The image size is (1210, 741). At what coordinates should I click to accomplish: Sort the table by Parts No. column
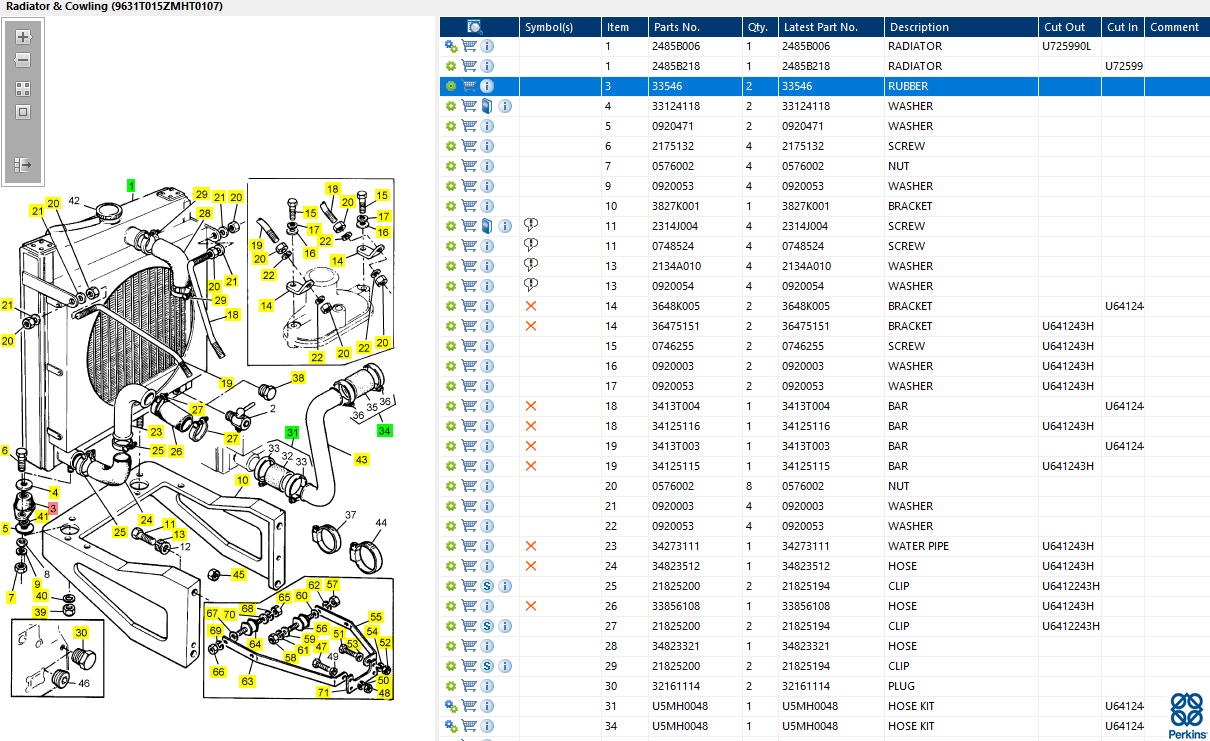click(x=676, y=27)
